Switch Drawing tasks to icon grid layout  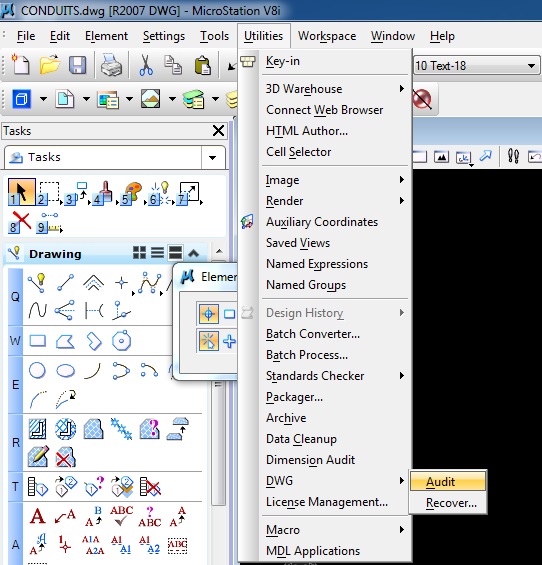click(x=139, y=253)
